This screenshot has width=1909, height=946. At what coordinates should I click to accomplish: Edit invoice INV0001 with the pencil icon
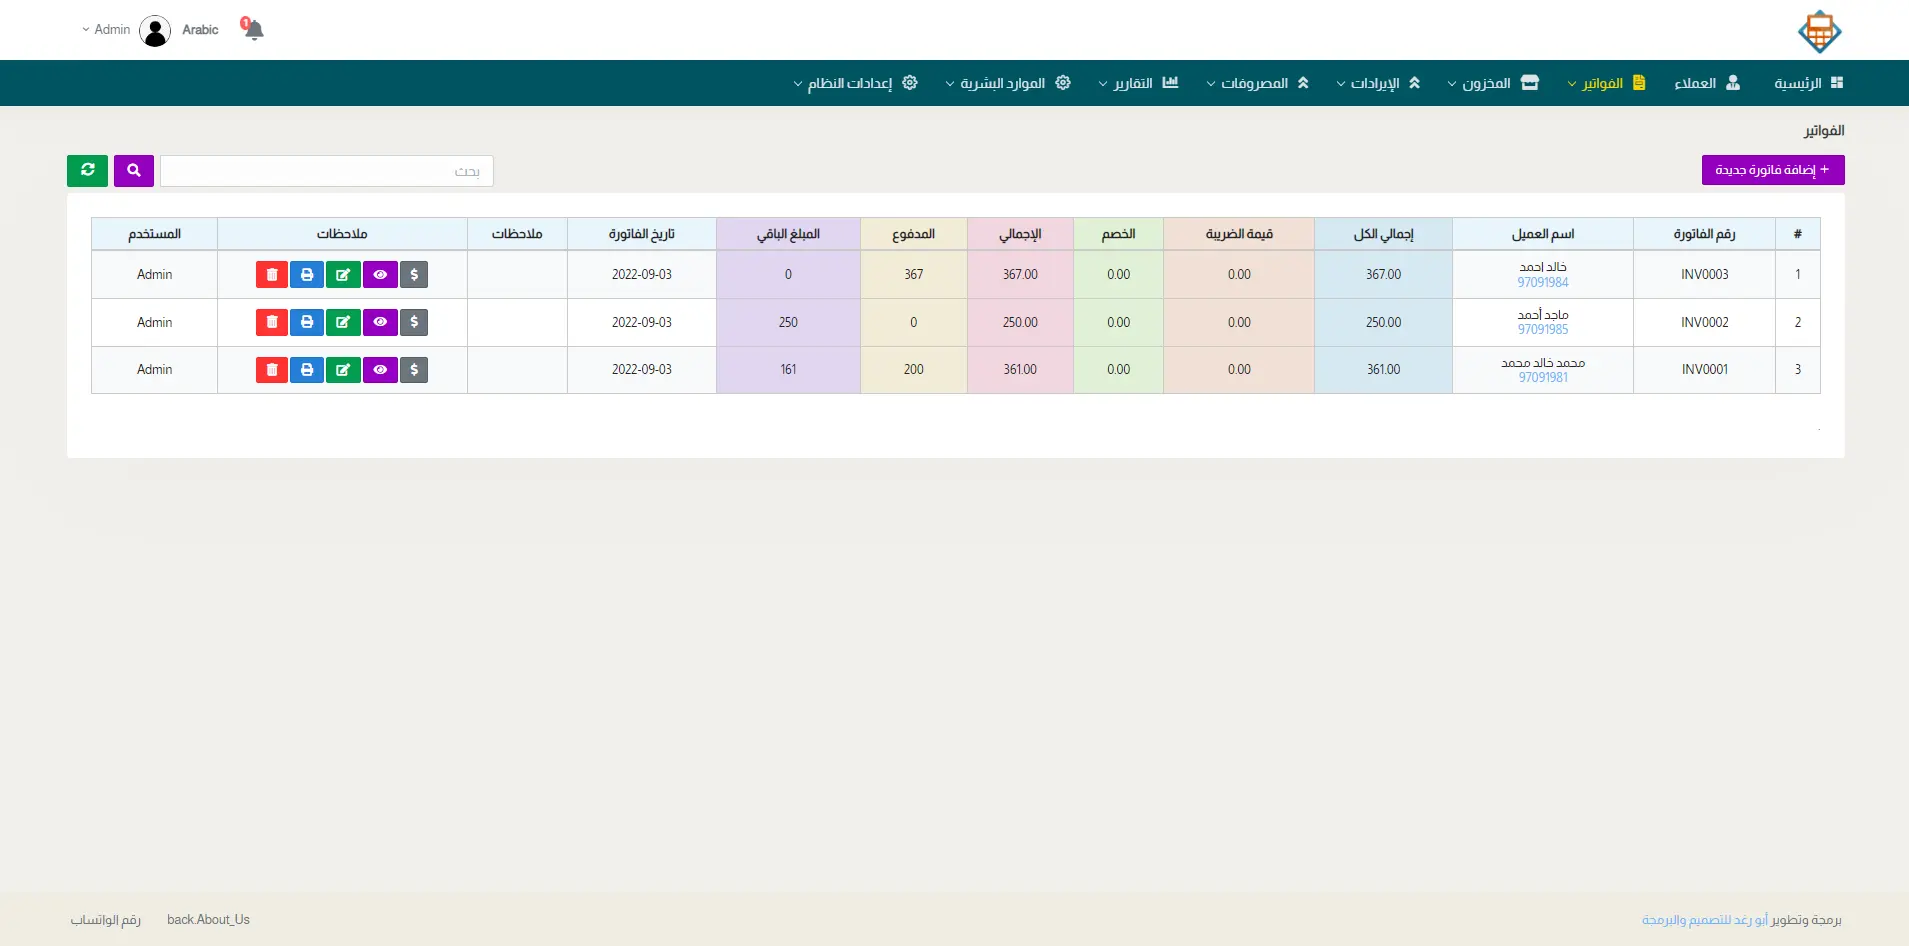click(343, 370)
